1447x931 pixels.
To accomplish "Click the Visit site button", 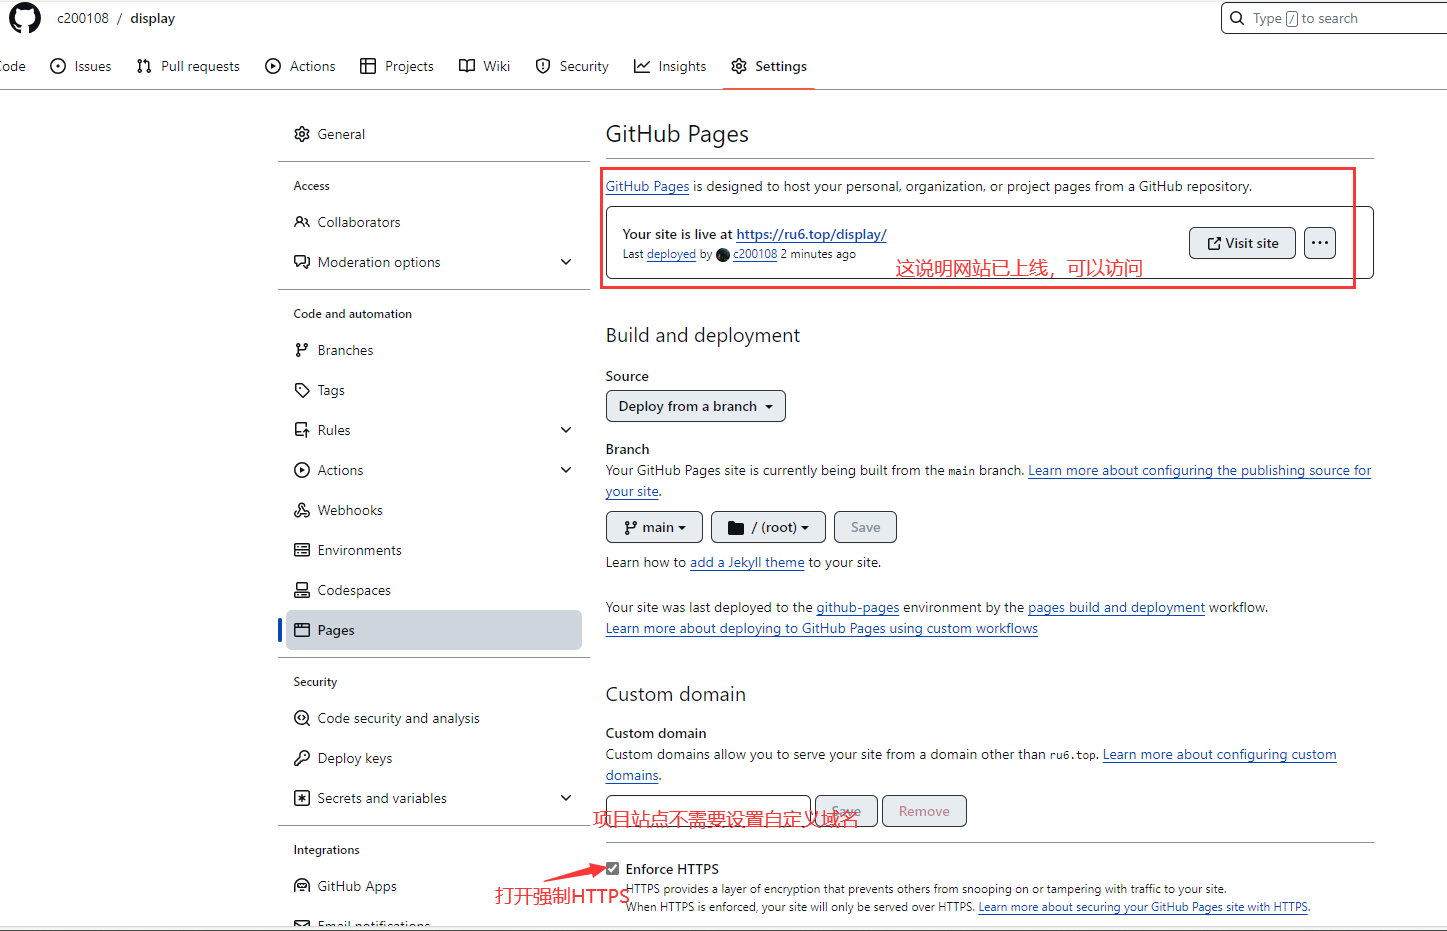I will pyautogui.click(x=1241, y=243).
